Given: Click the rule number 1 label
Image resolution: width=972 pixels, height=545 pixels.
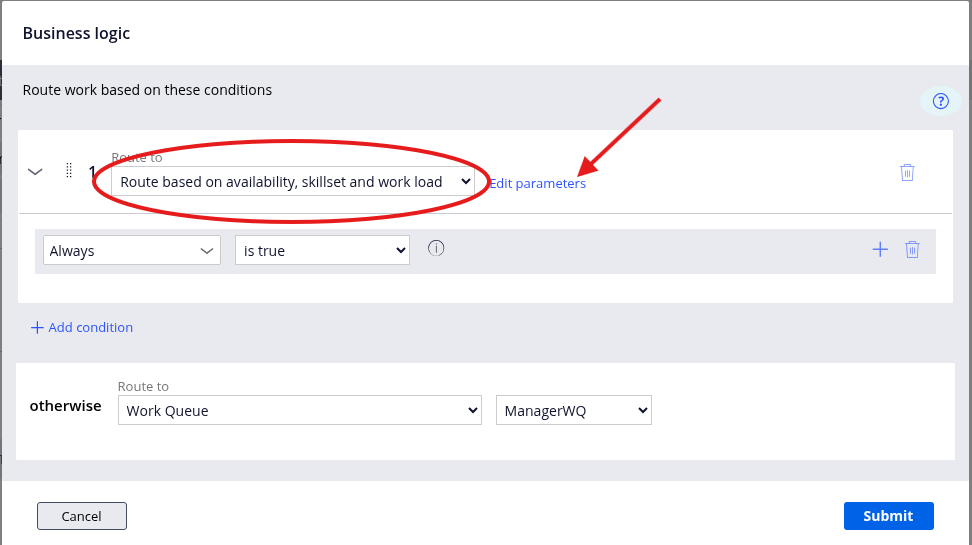Looking at the screenshot, I should click(x=93, y=172).
